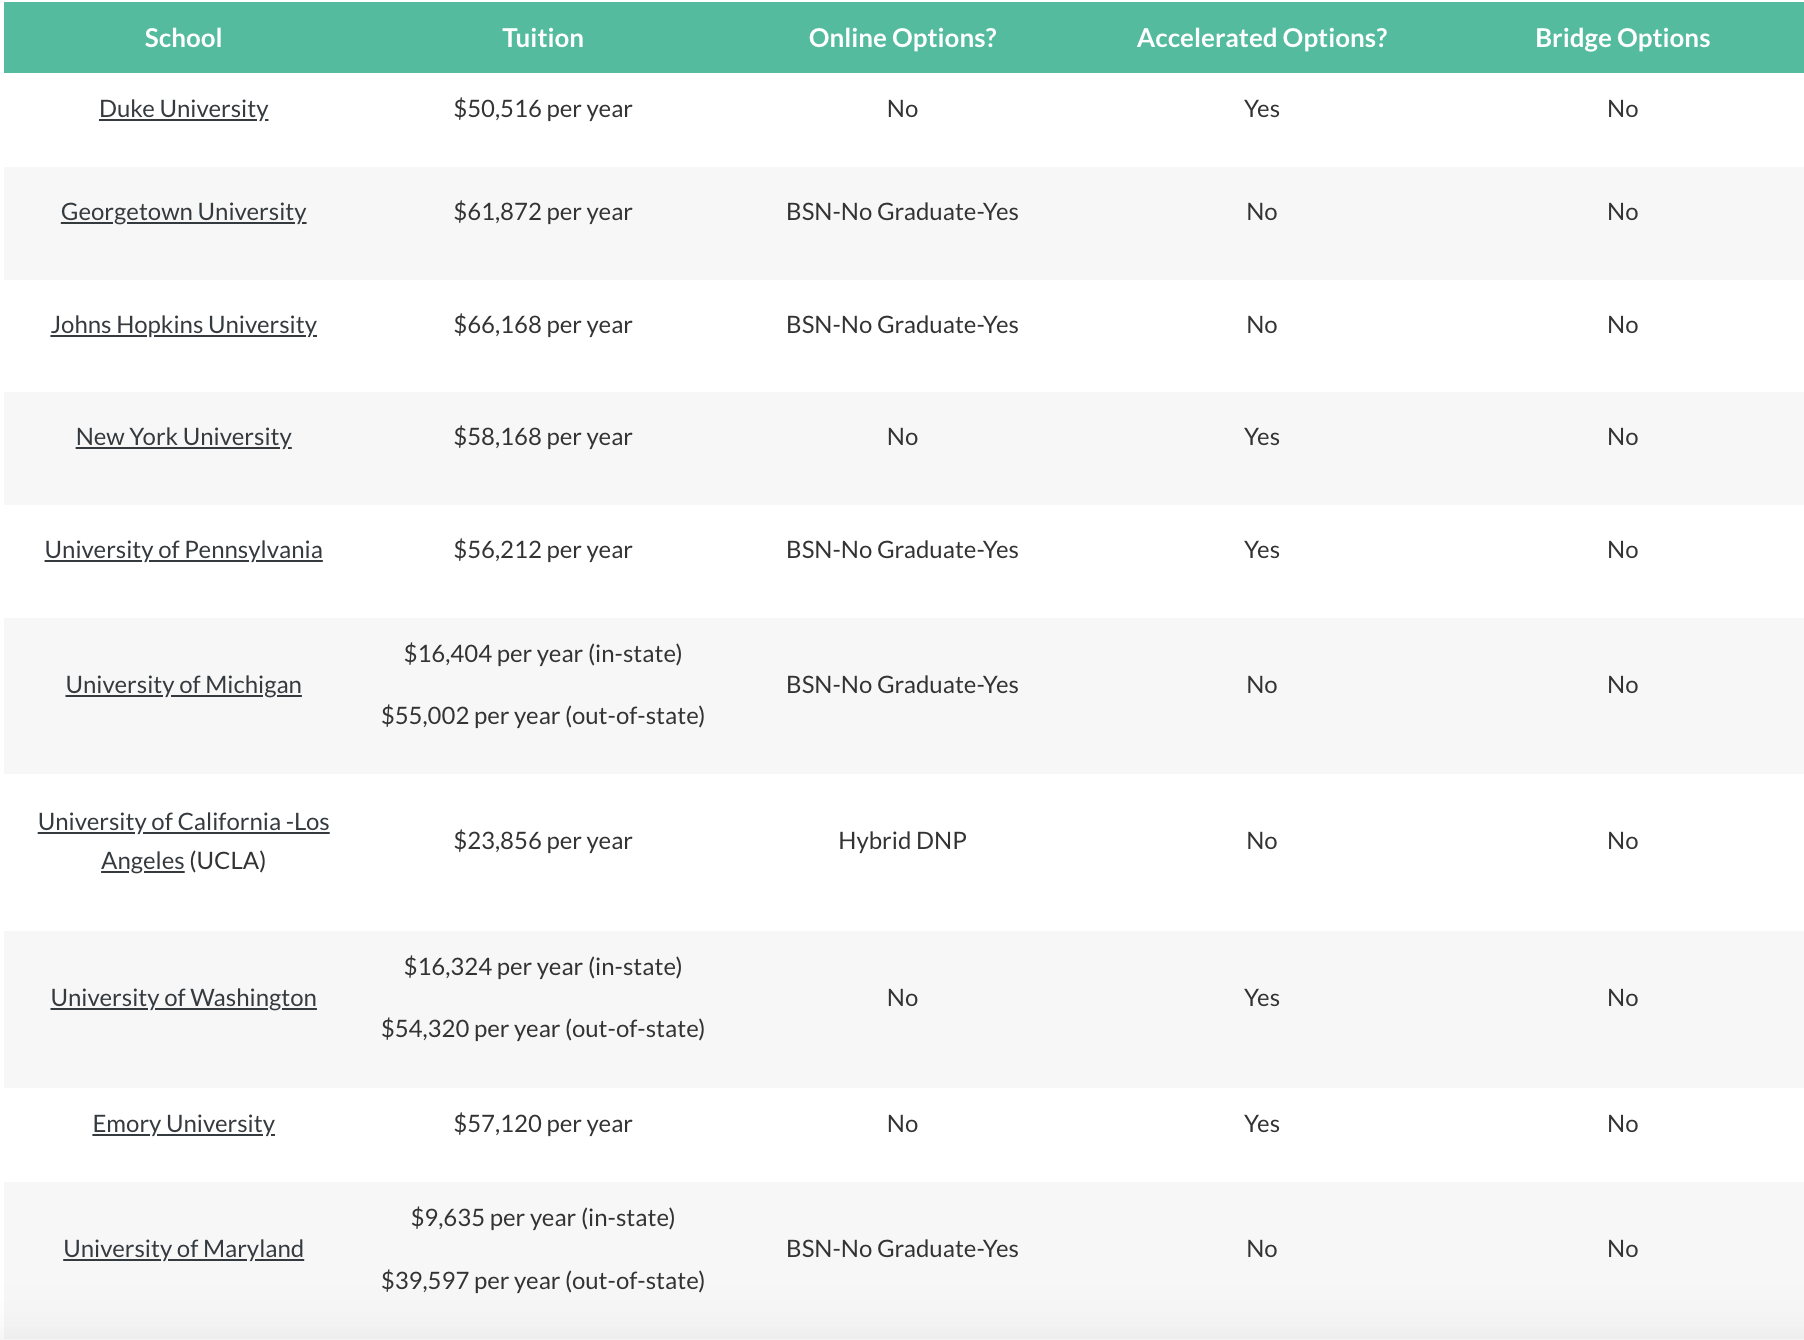
Task: Click the Johns Hopkins University link
Action: click(183, 325)
